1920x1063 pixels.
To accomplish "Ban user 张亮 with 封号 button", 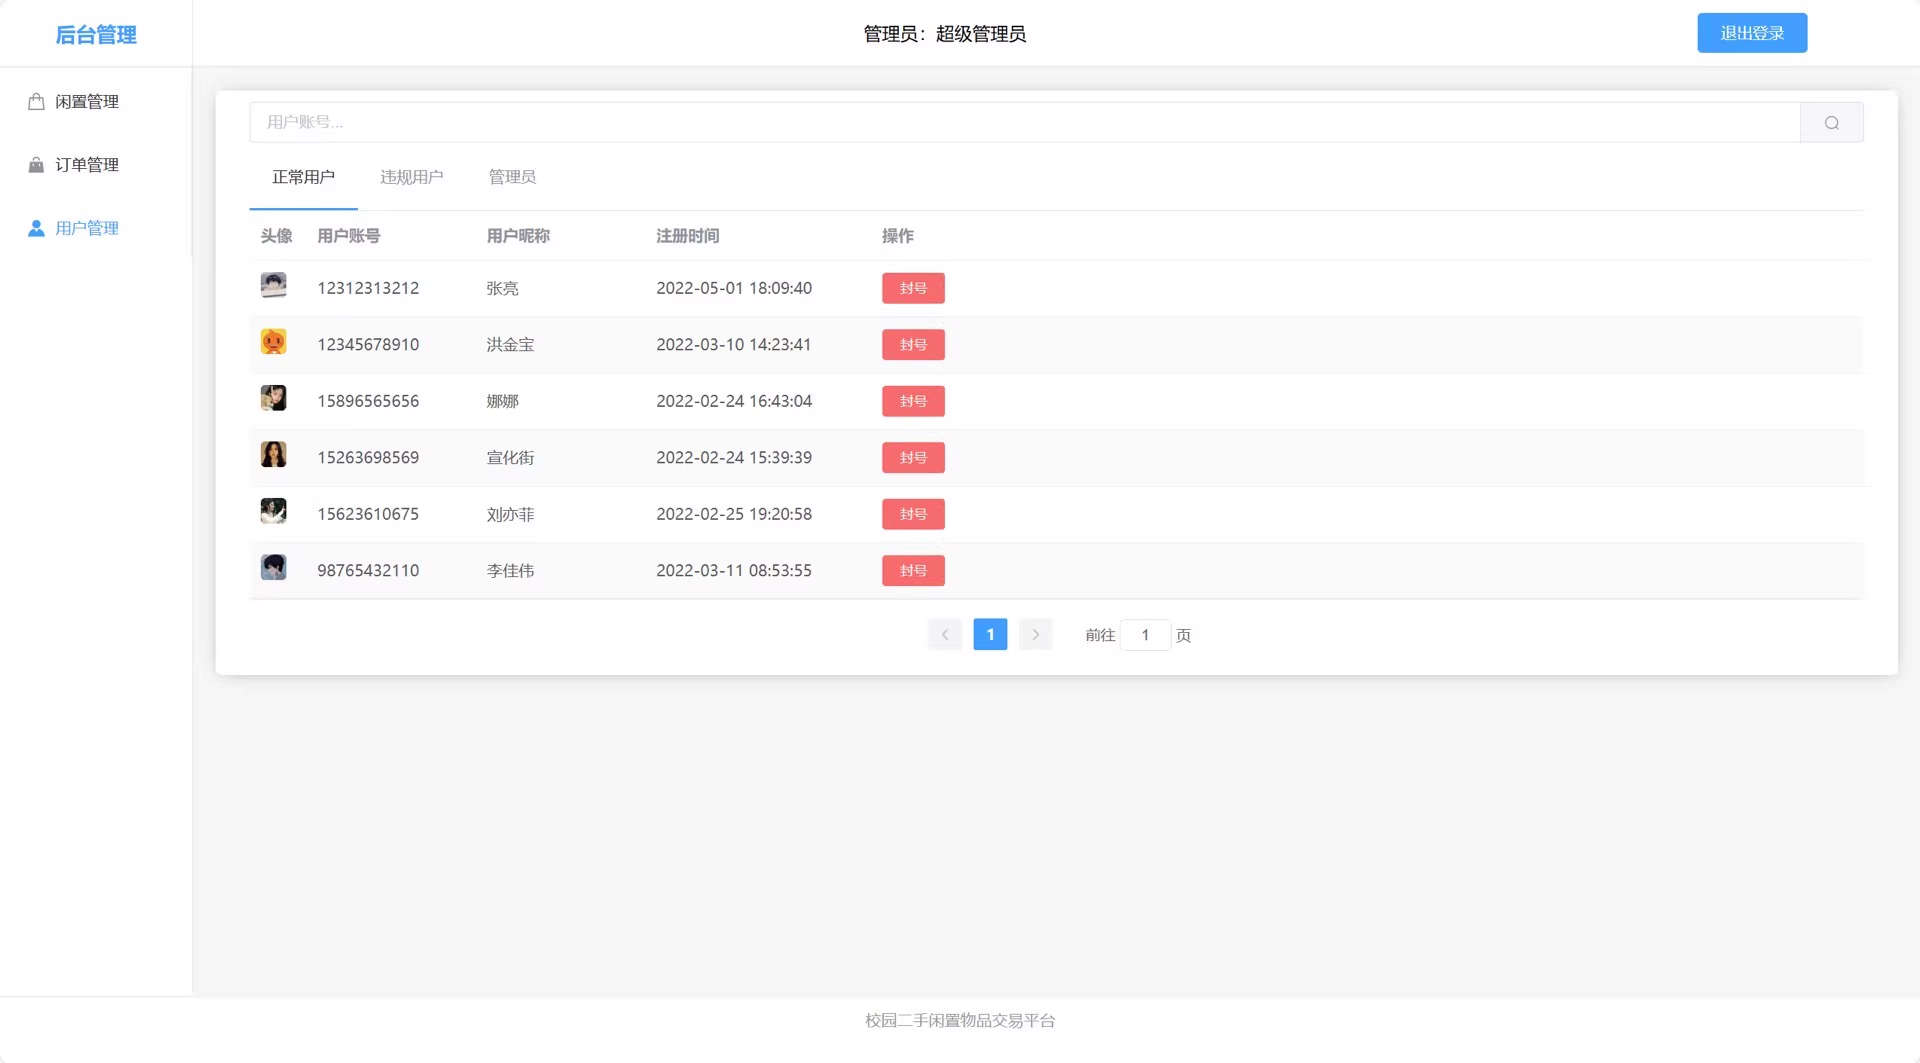I will click(912, 288).
